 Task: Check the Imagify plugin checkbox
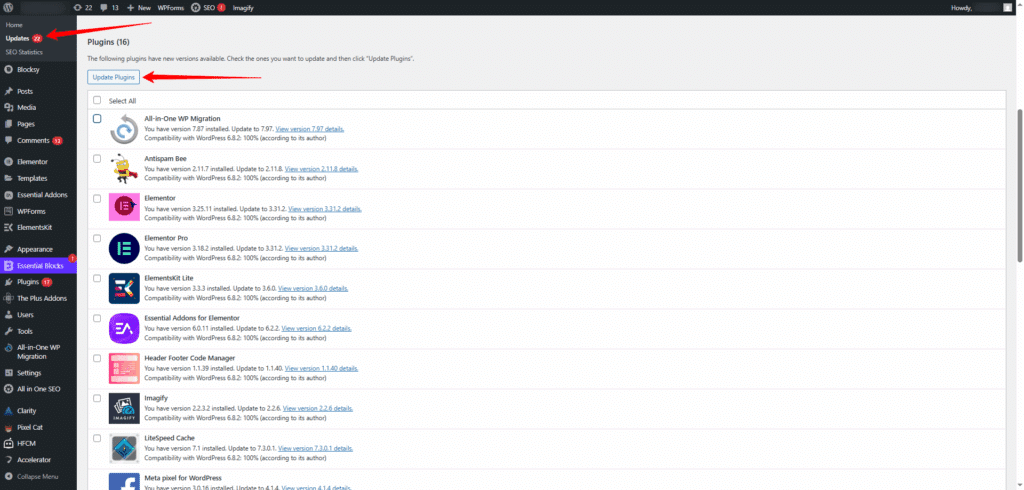coord(97,398)
